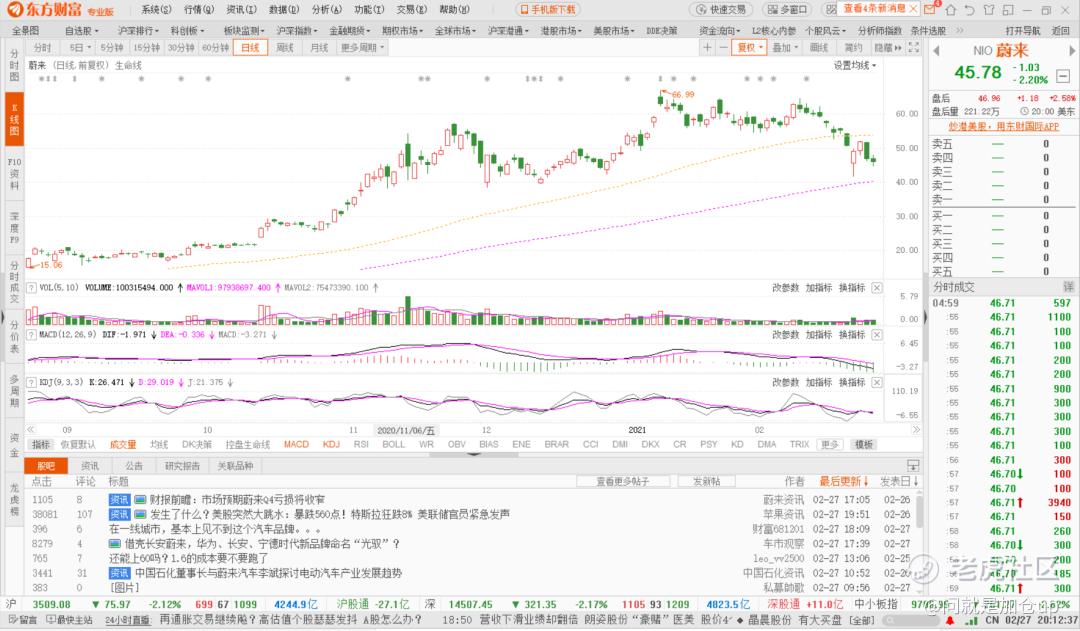Image resolution: width=1080 pixels, height=631 pixels.
Task: Click the 快速交易 quick trade button
Action: coord(721,10)
